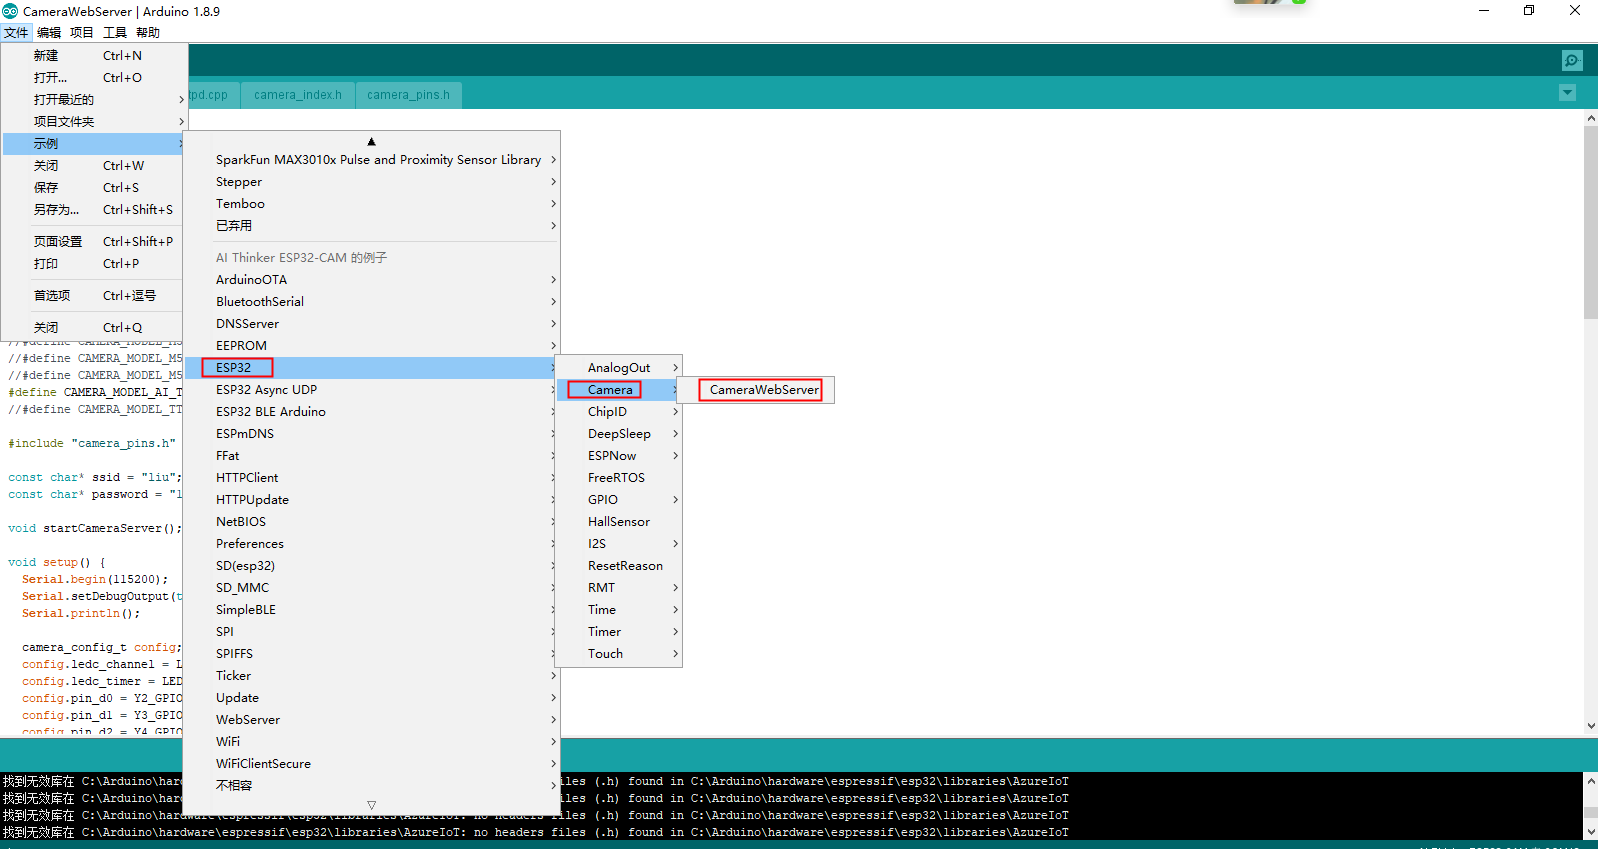
Task: Open the 项目 menu
Action: pos(82,32)
